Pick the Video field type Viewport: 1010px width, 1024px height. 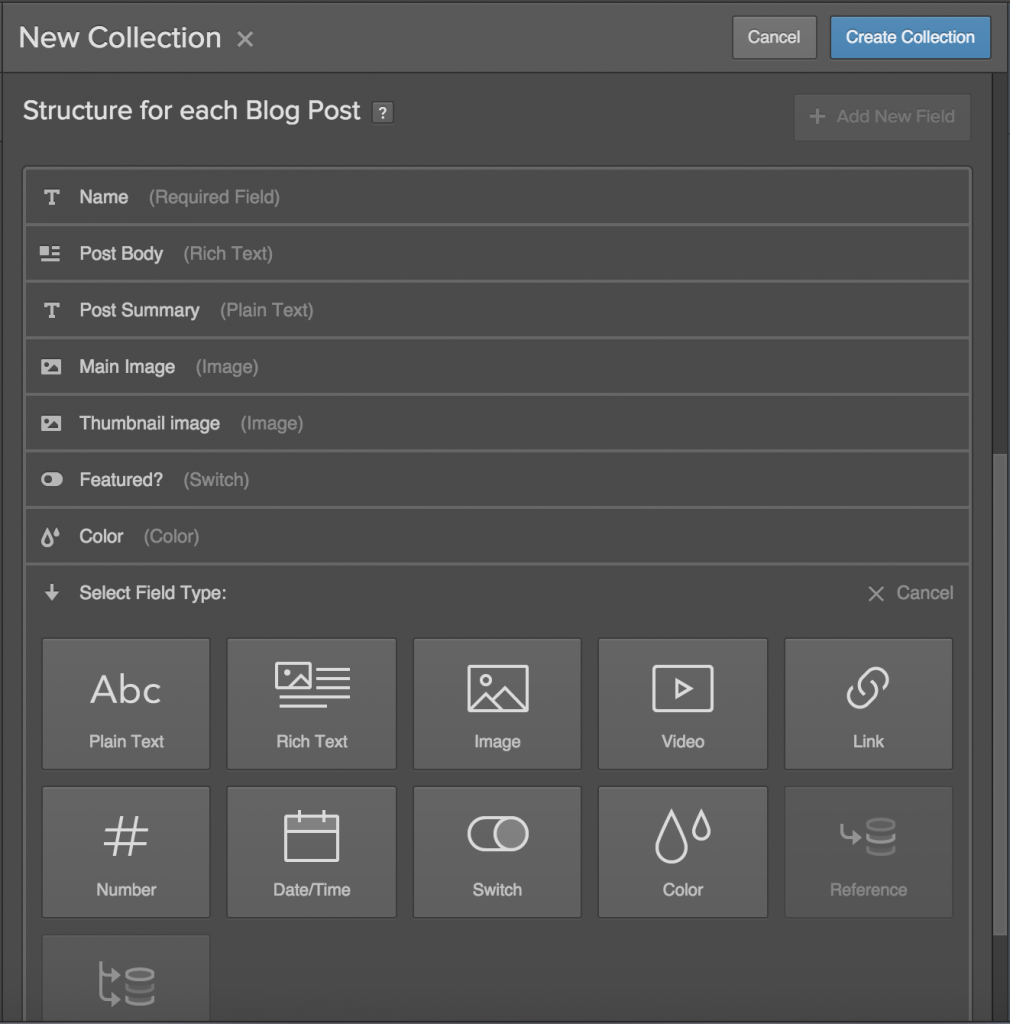[682, 703]
